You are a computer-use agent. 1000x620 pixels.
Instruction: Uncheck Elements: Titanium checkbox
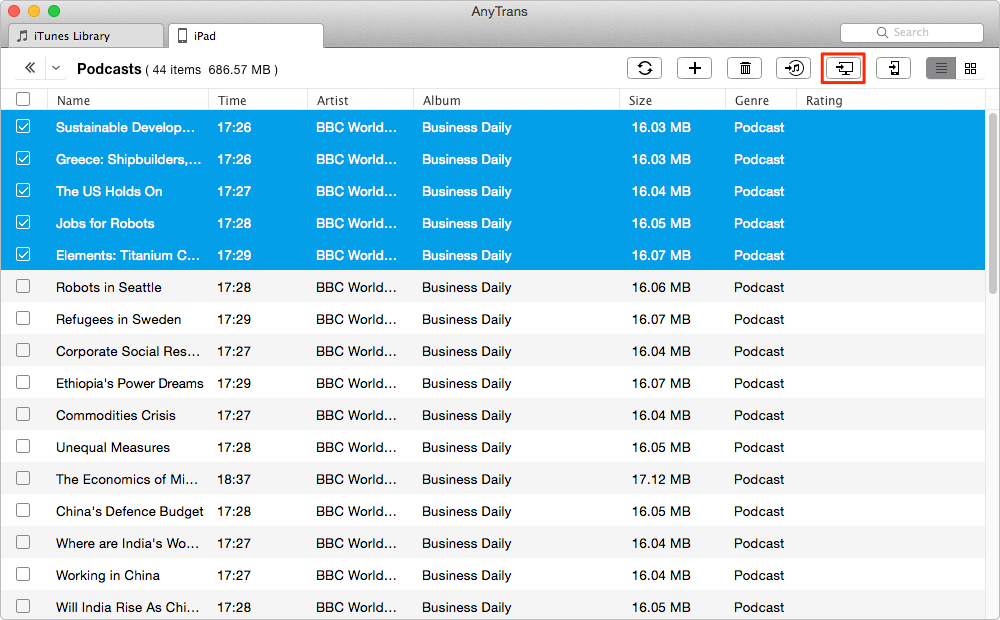[23, 255]
